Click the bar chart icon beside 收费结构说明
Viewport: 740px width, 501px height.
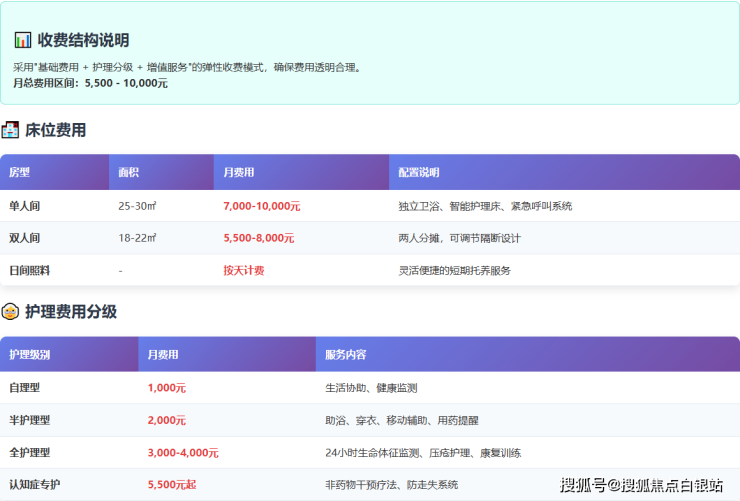(22, 41)
